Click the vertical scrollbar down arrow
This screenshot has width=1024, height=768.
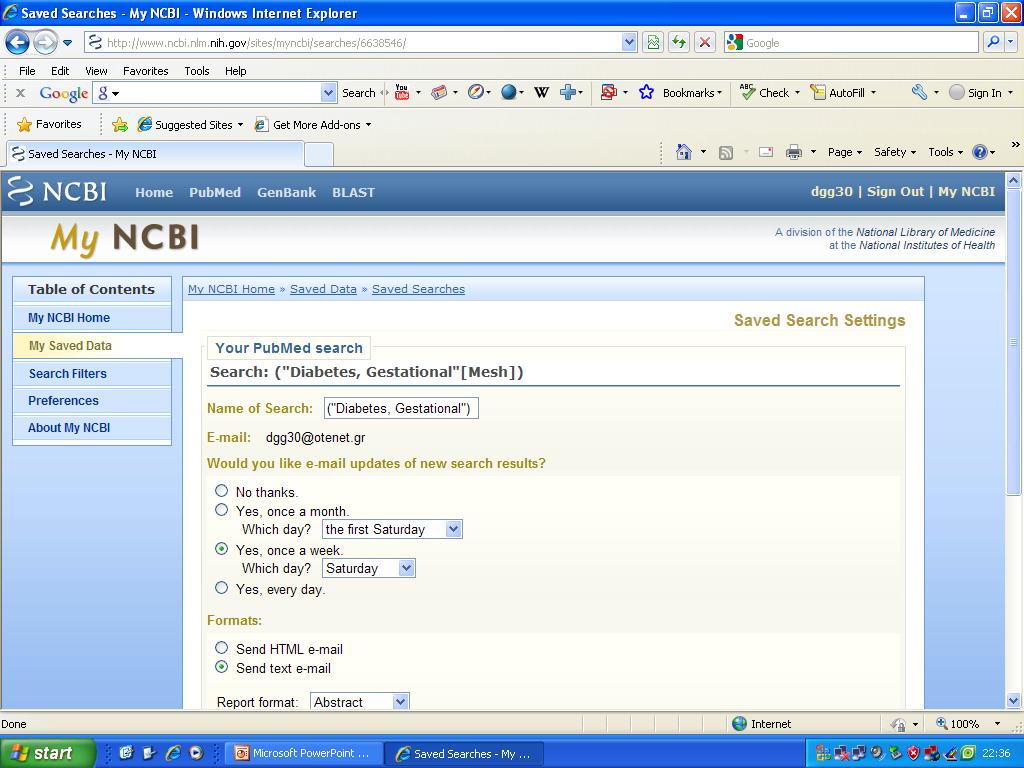pos(1013,701)
